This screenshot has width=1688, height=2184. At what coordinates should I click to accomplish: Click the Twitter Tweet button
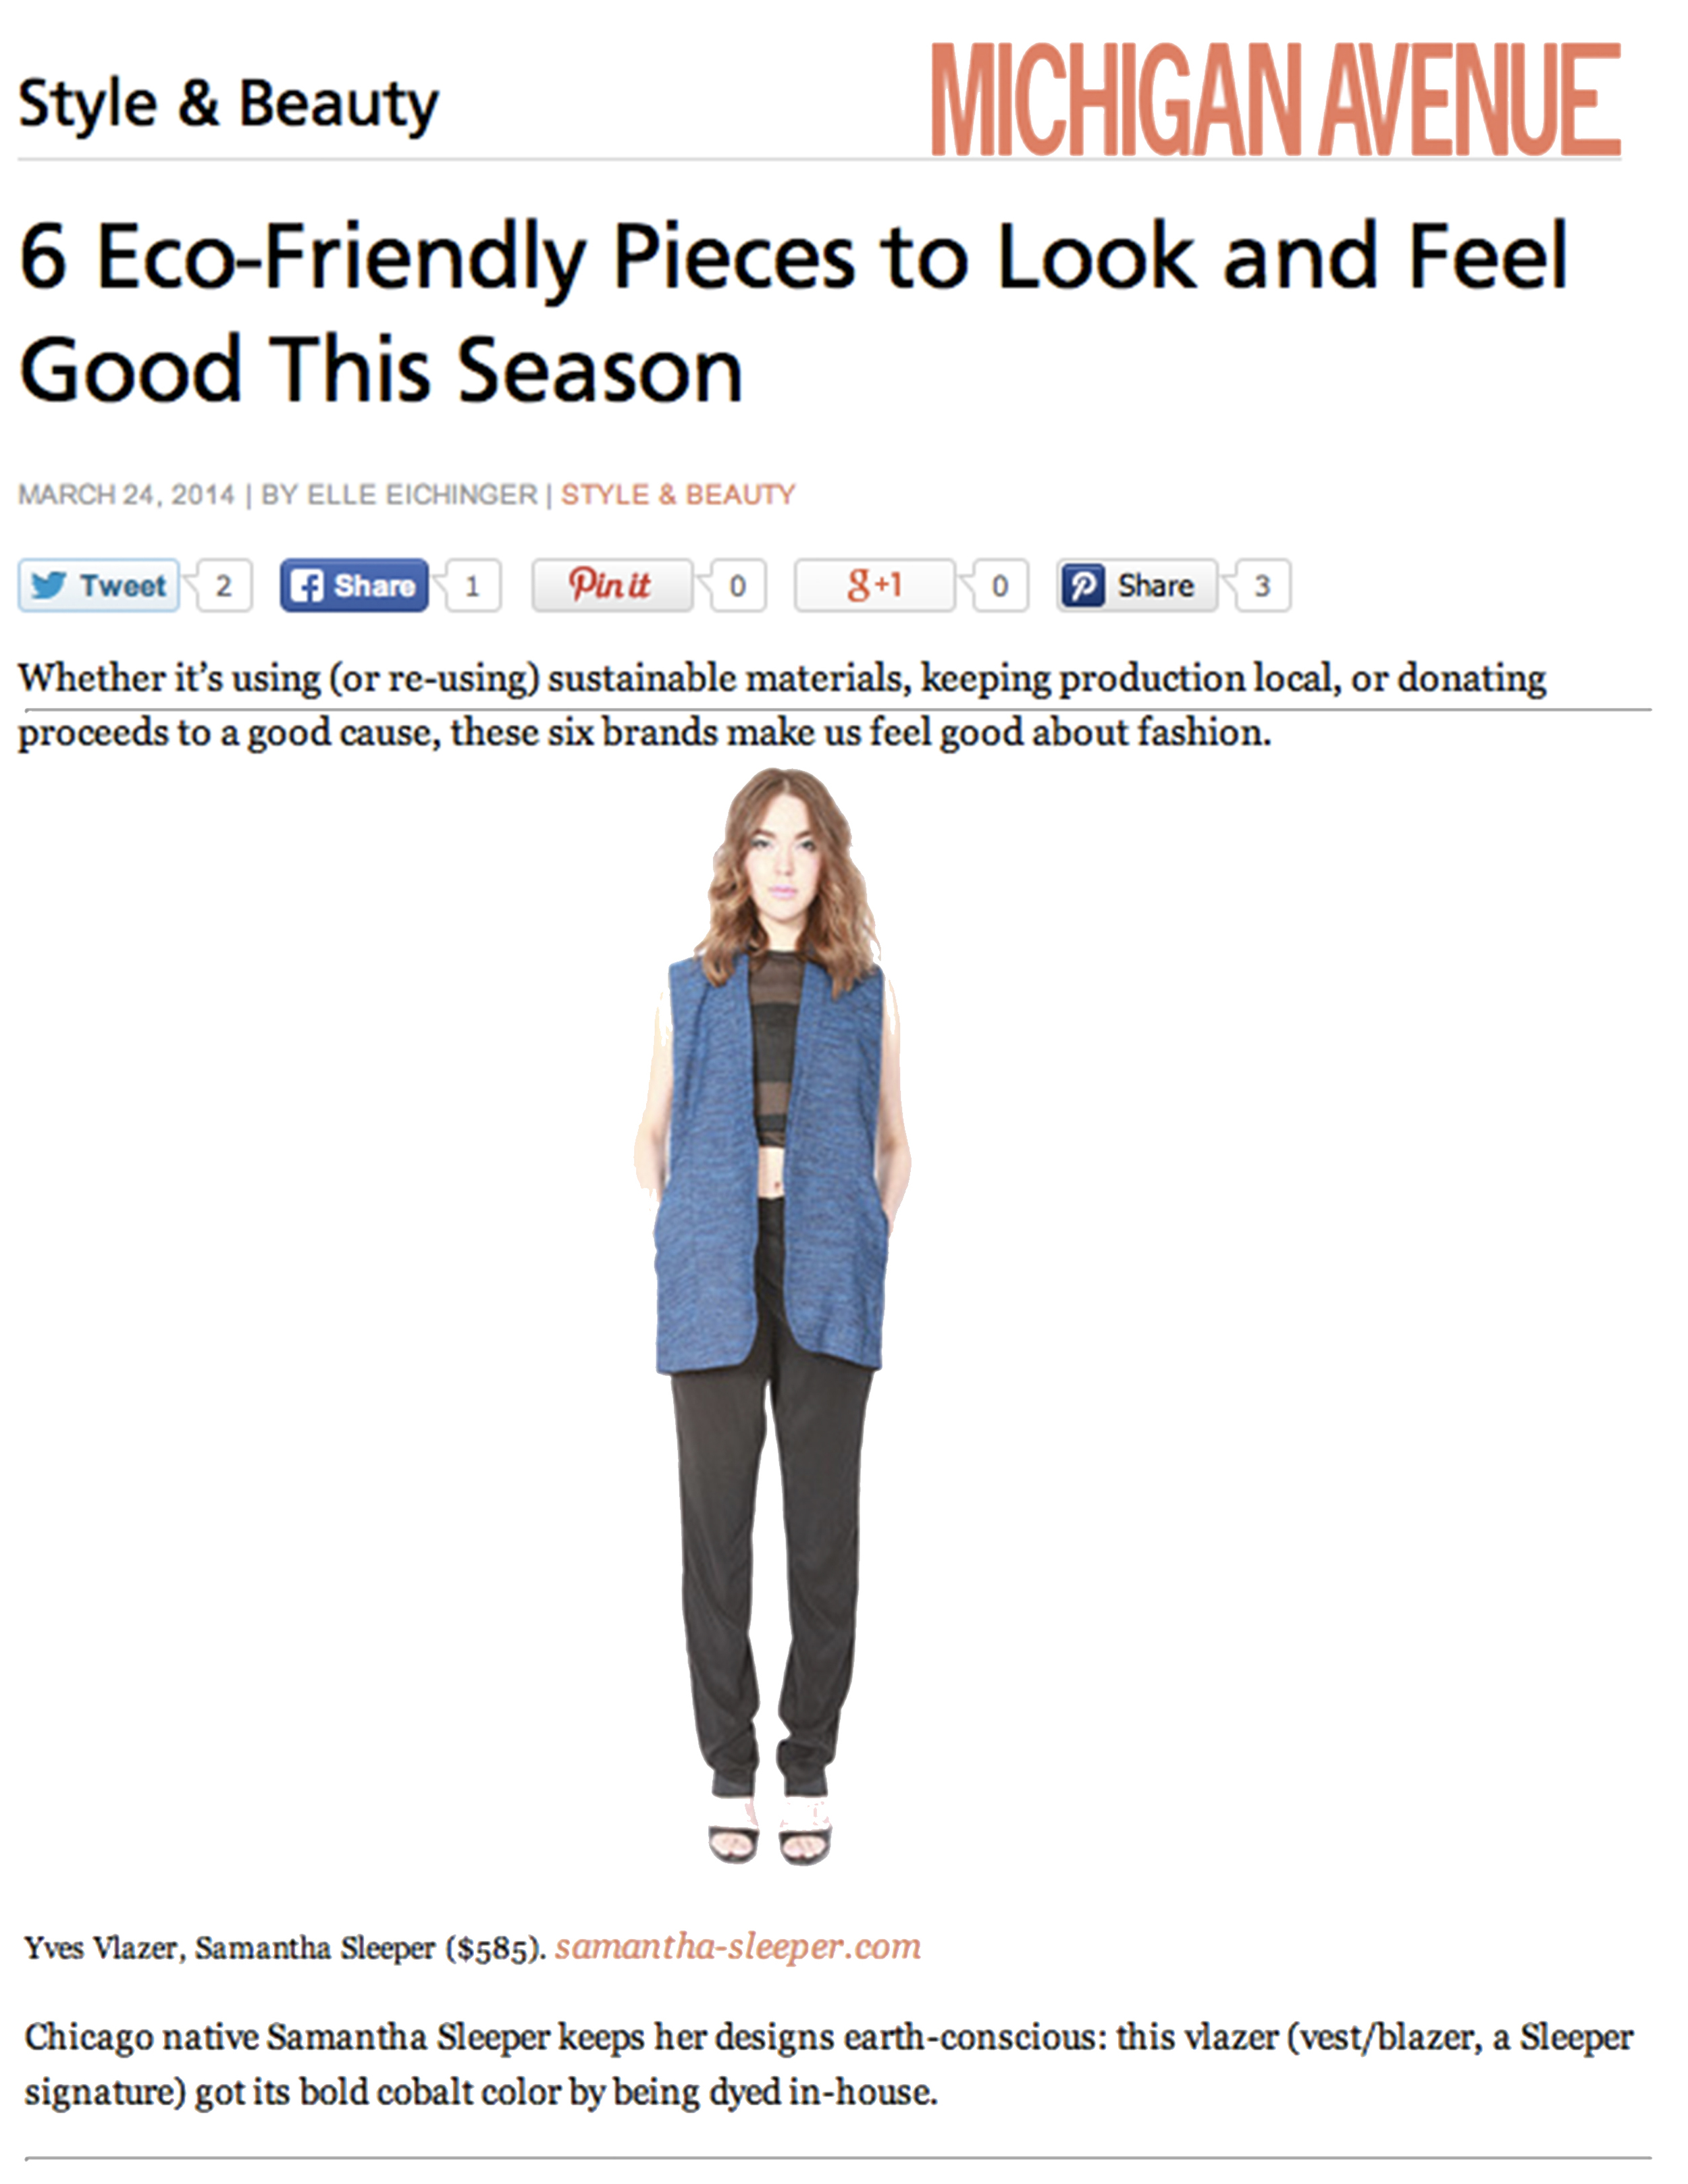(x=99, y=585)
